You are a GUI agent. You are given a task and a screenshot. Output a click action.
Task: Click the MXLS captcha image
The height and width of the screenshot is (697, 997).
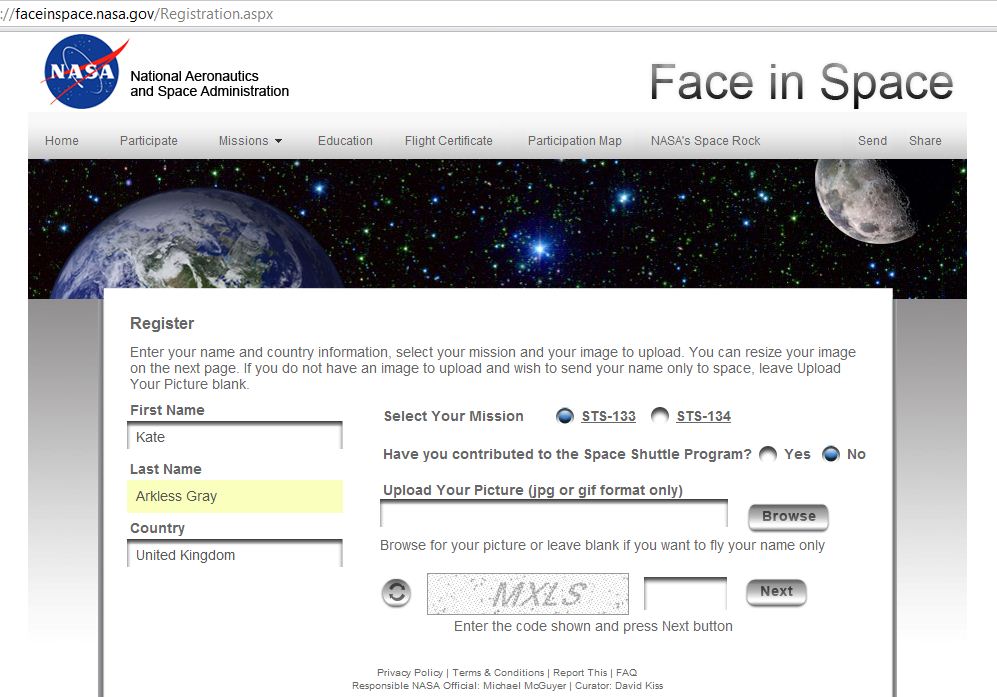tap(528, 594)
